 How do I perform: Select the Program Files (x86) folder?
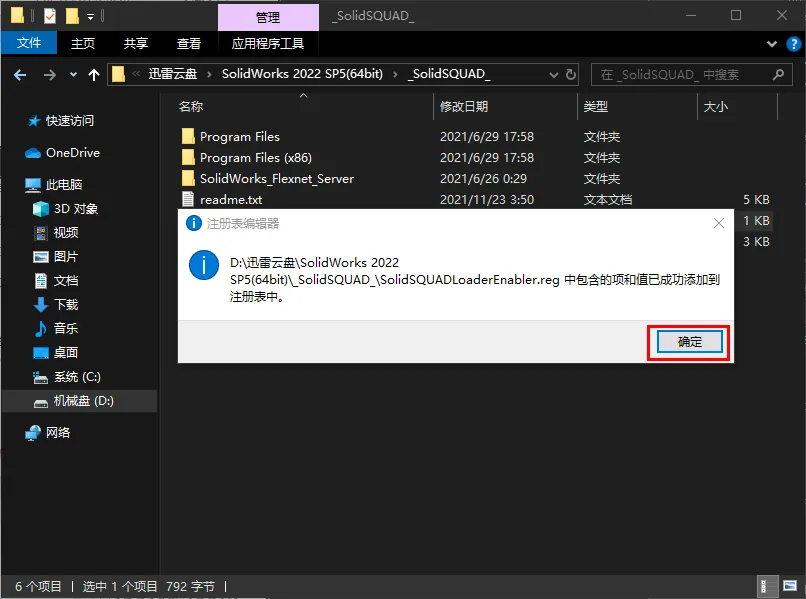click(255, 158)
